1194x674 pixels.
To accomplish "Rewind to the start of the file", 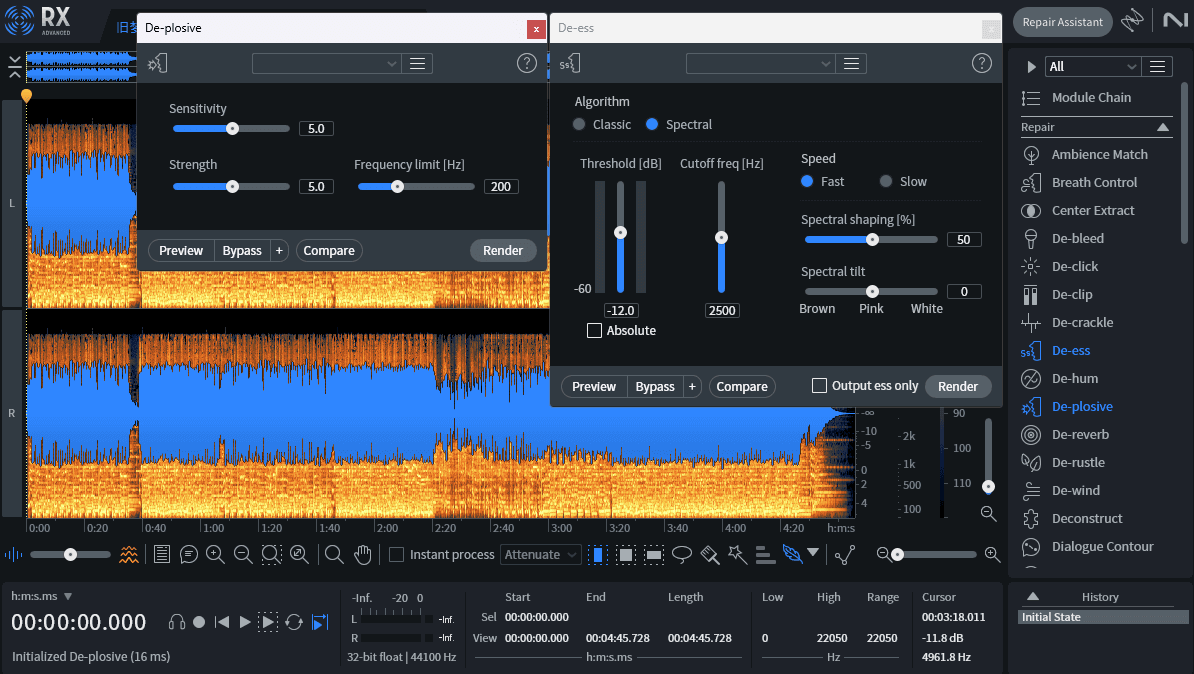I will point(222,622).
